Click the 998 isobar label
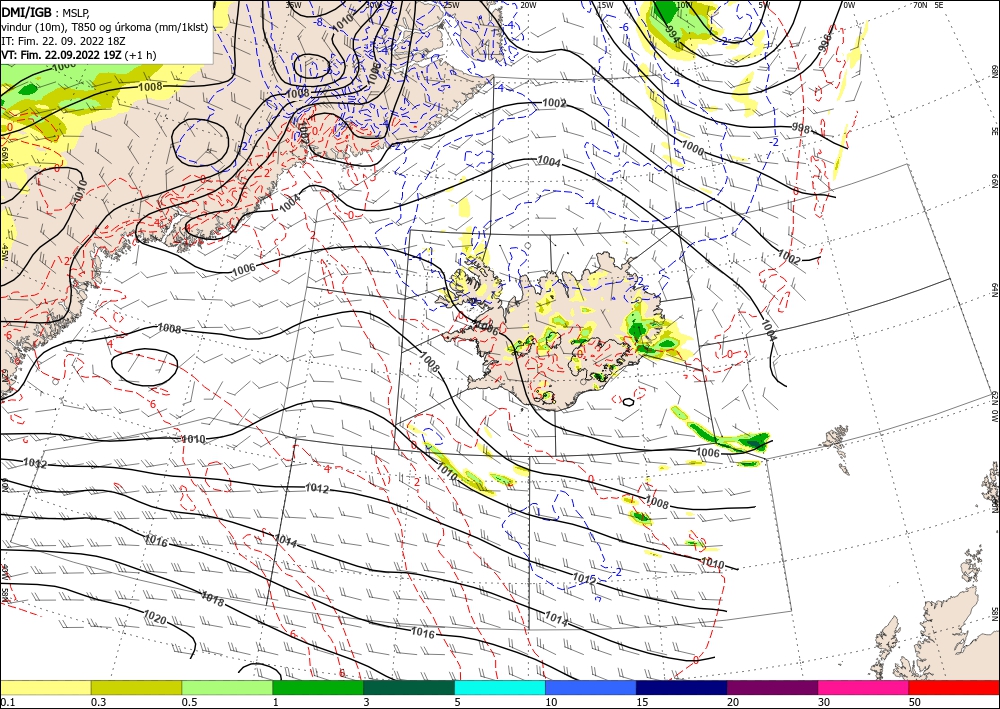 click(800, 129)
